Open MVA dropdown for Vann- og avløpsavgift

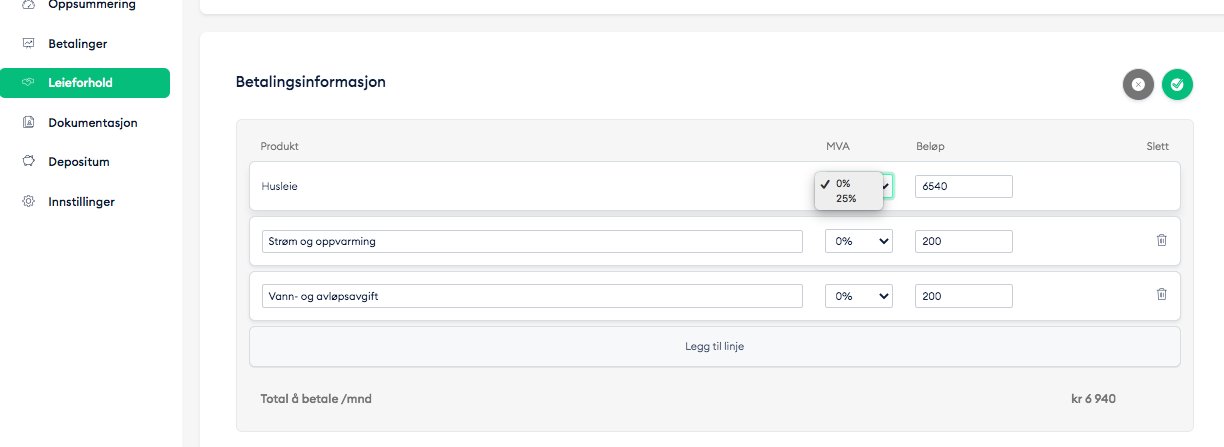click(858, 296)
